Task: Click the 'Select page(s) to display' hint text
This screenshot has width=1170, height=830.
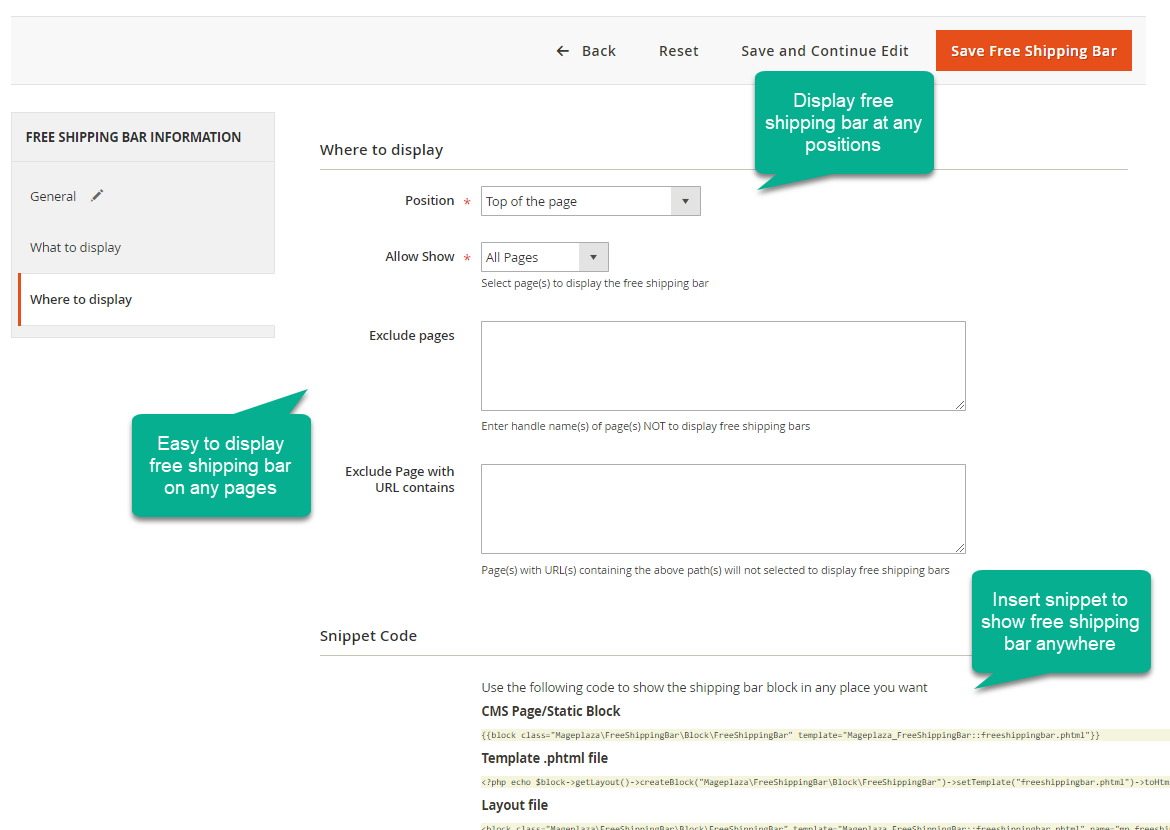Action: 595,284
